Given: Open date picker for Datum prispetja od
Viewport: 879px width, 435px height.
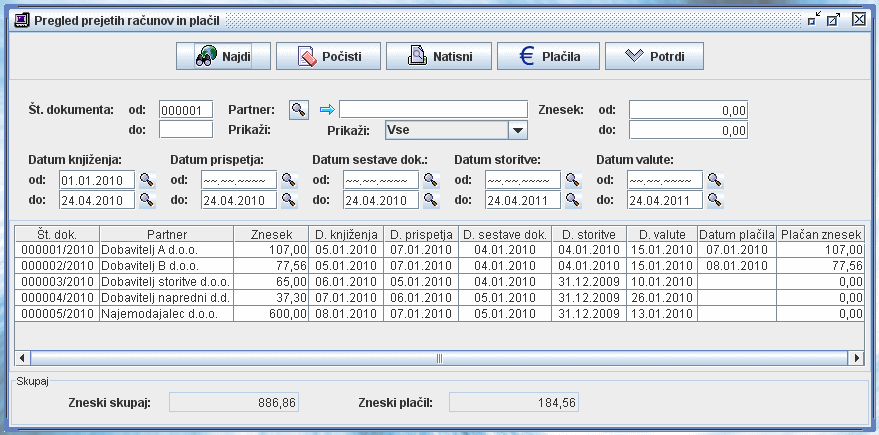Looking at the screenshot, I should [x=289, y=180].
